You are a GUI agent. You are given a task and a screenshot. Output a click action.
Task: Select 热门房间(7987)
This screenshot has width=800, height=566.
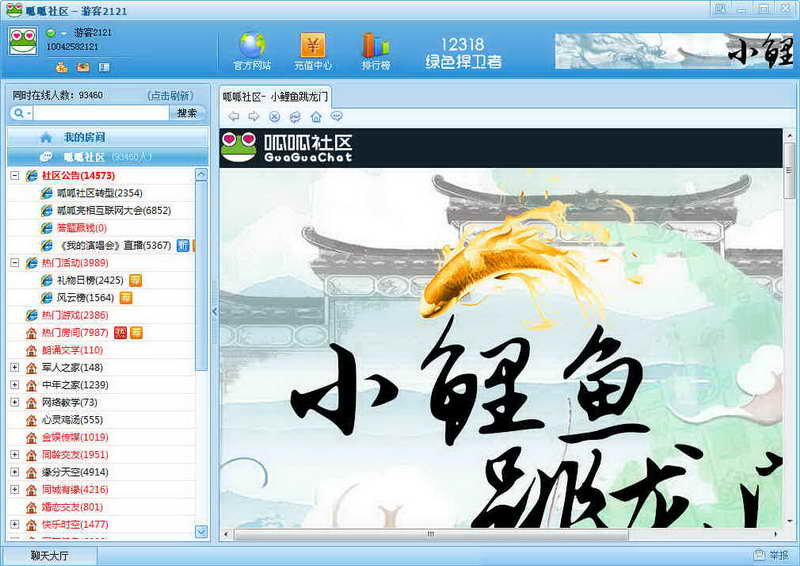point(75,333)
